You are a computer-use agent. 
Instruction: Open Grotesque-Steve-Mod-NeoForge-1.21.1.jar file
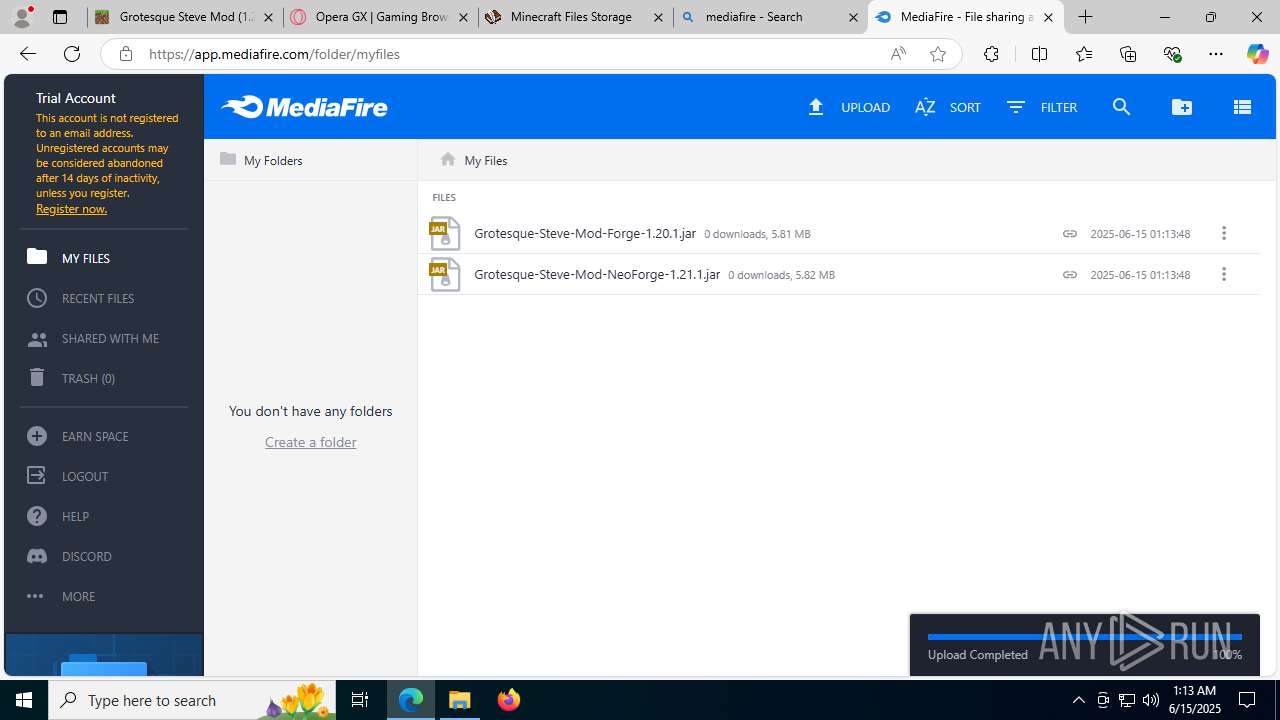click(x=597, y=274)
